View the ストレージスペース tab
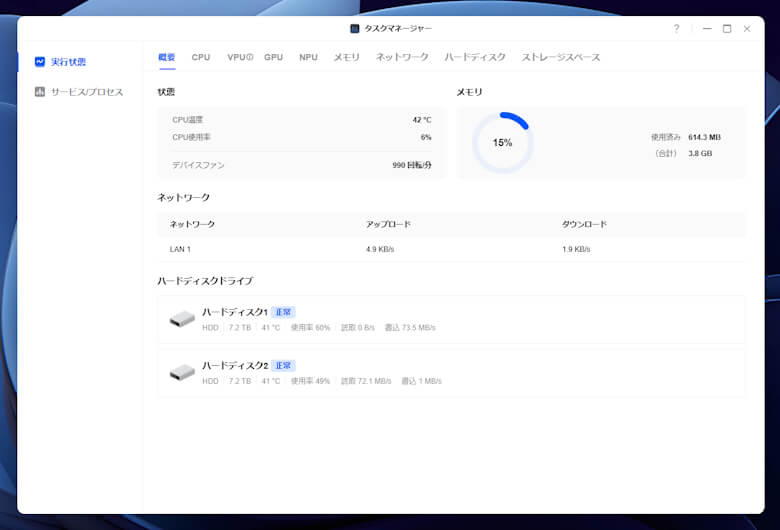This screenshot has height=530, width=780. [x=561, y=58]
